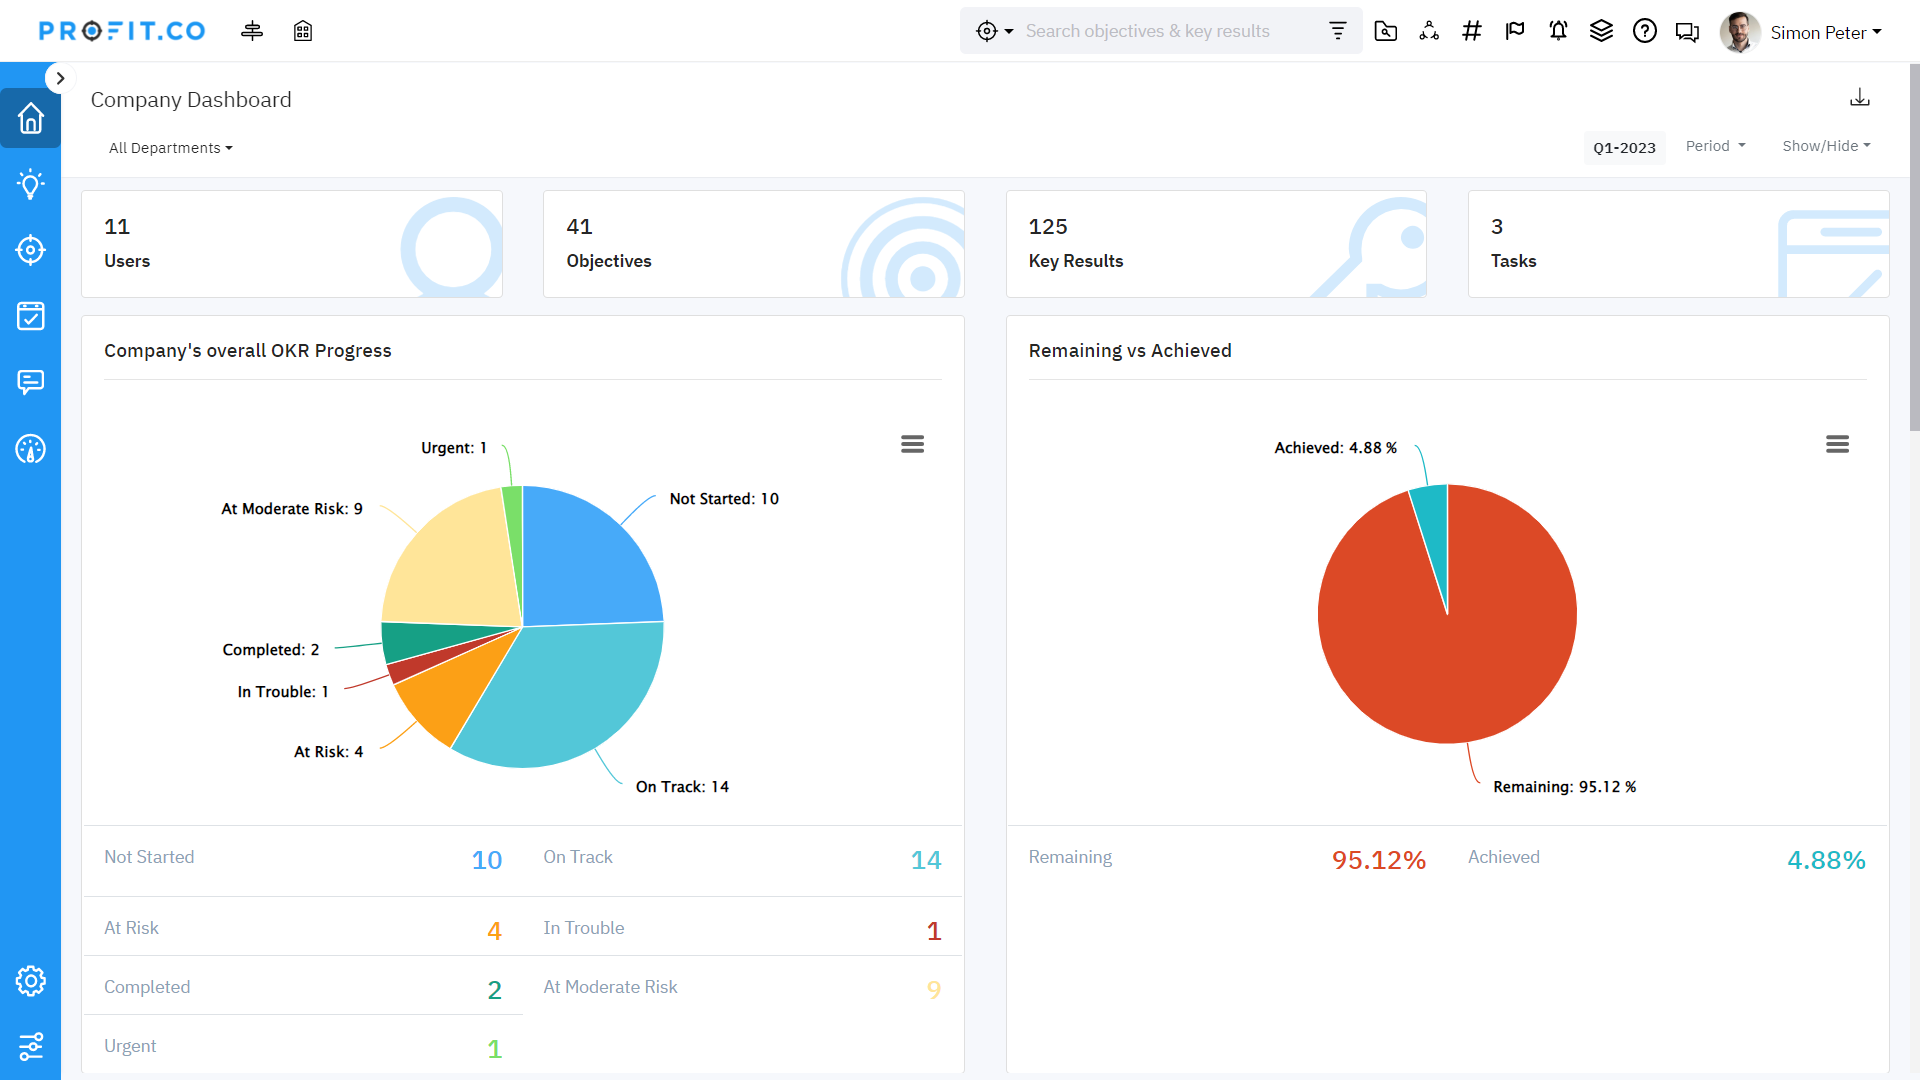1920x1080 pixels.
Task: Open the performance gauge icon in the sidebar
Action: coord(30,449)
